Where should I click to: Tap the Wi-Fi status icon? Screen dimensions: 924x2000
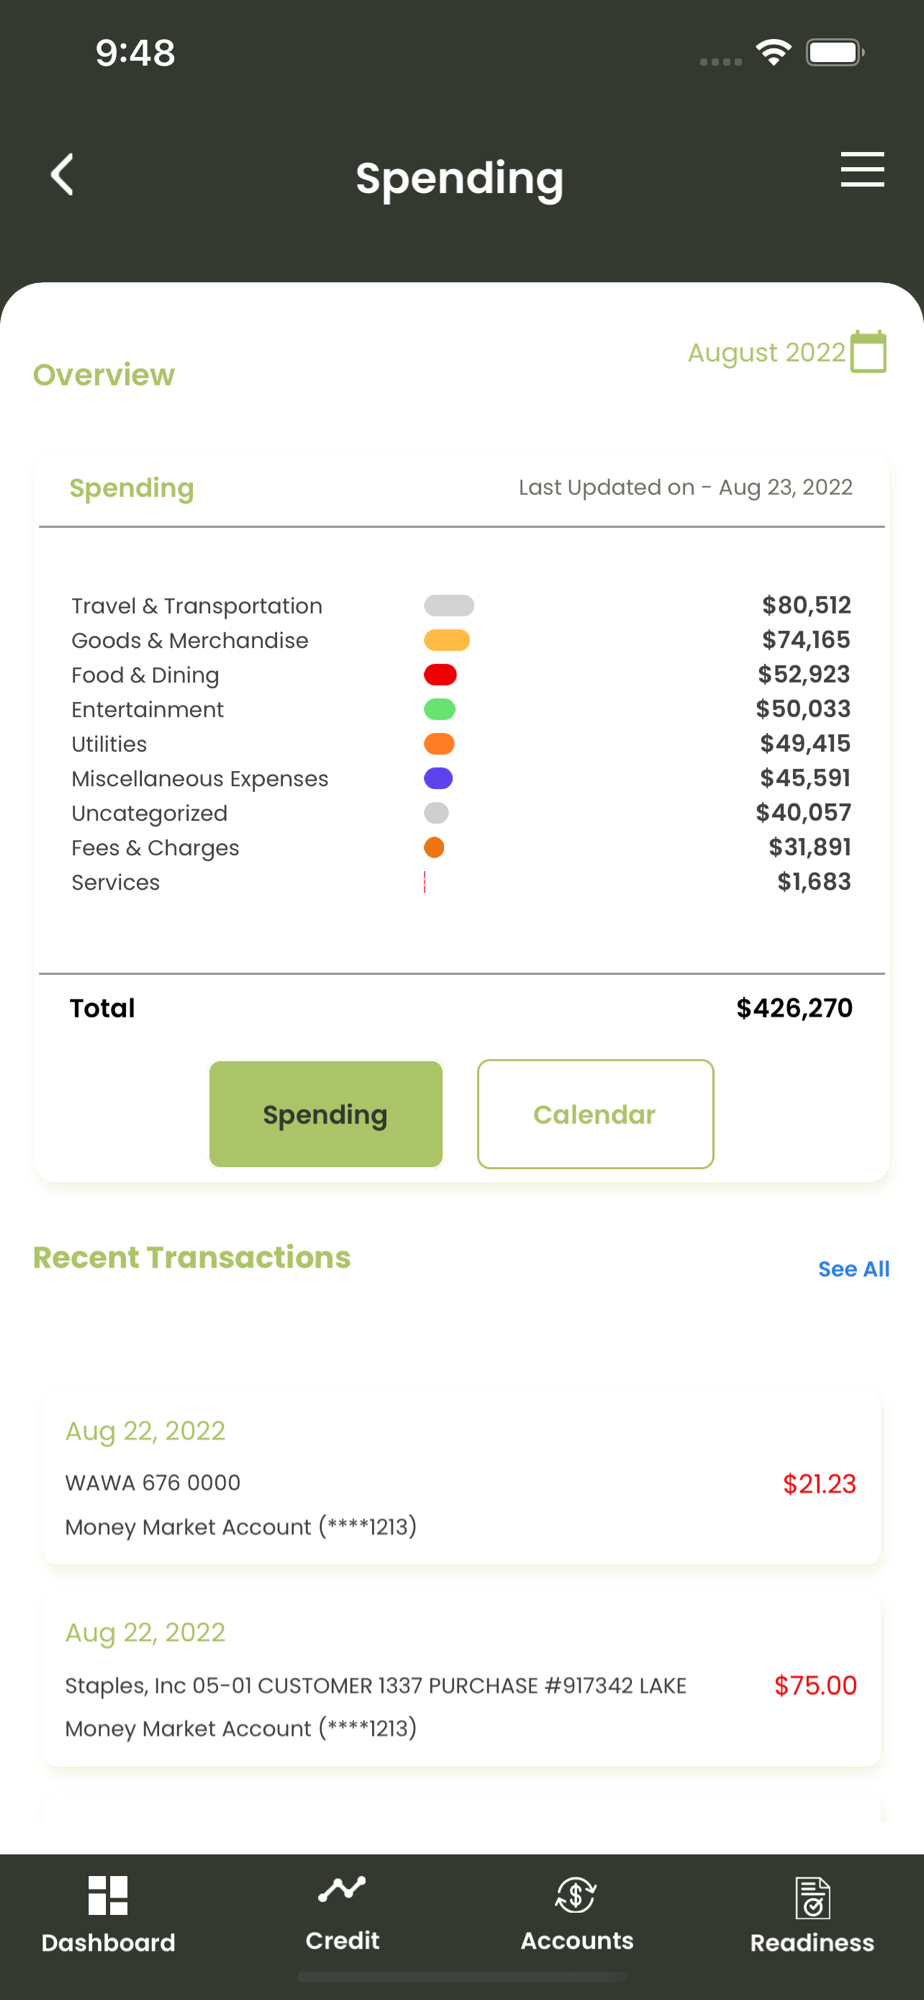pyautogui.click(x=774, y=52)
